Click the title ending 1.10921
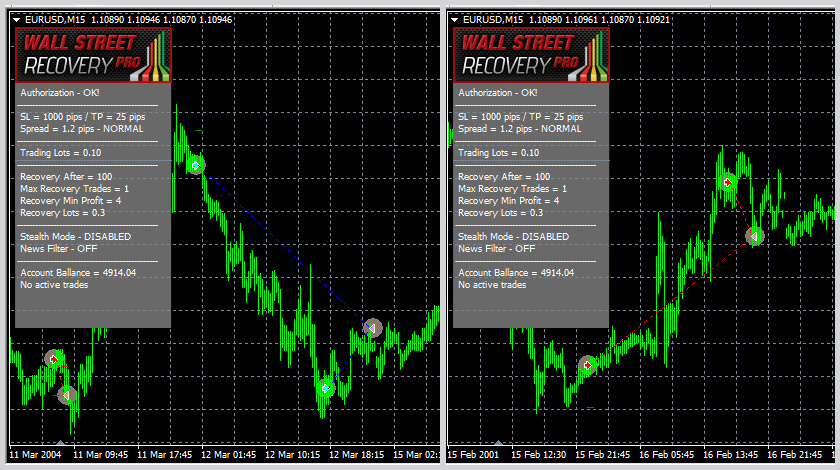840x470 pixels. coord(566,20)
